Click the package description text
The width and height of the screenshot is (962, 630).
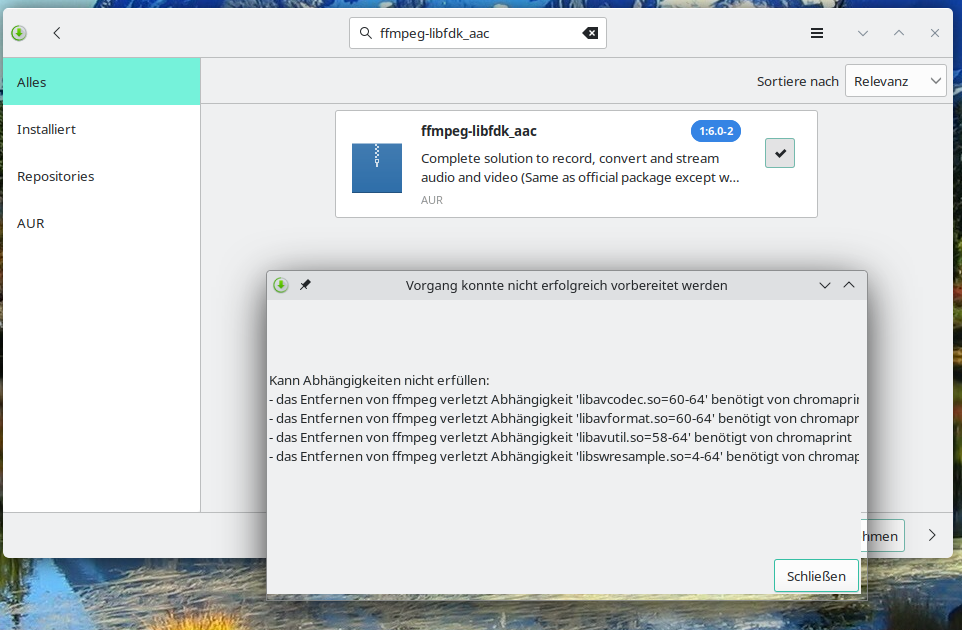click(x=580, y=168)
